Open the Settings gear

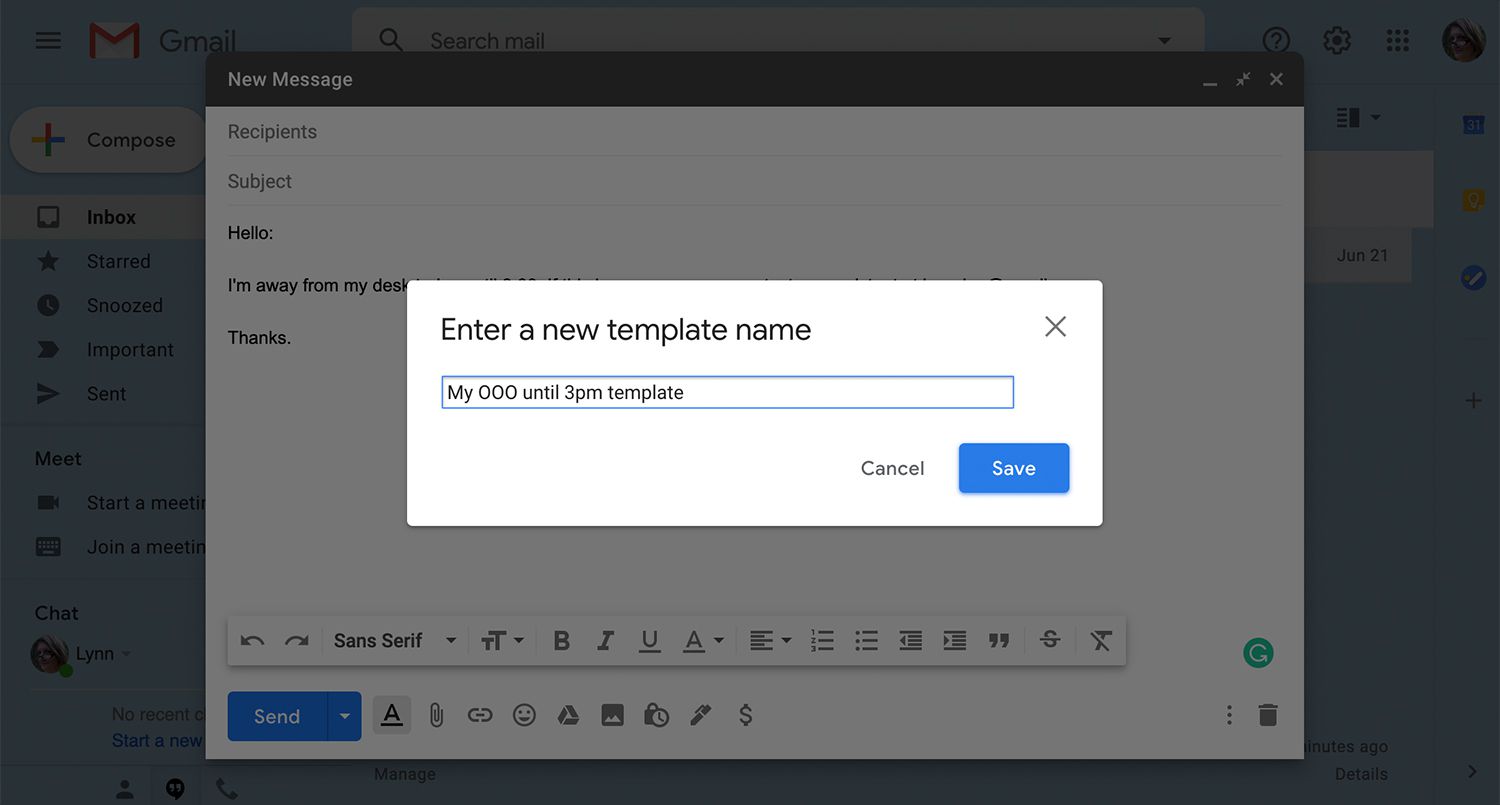click(x=1337, y=40)
